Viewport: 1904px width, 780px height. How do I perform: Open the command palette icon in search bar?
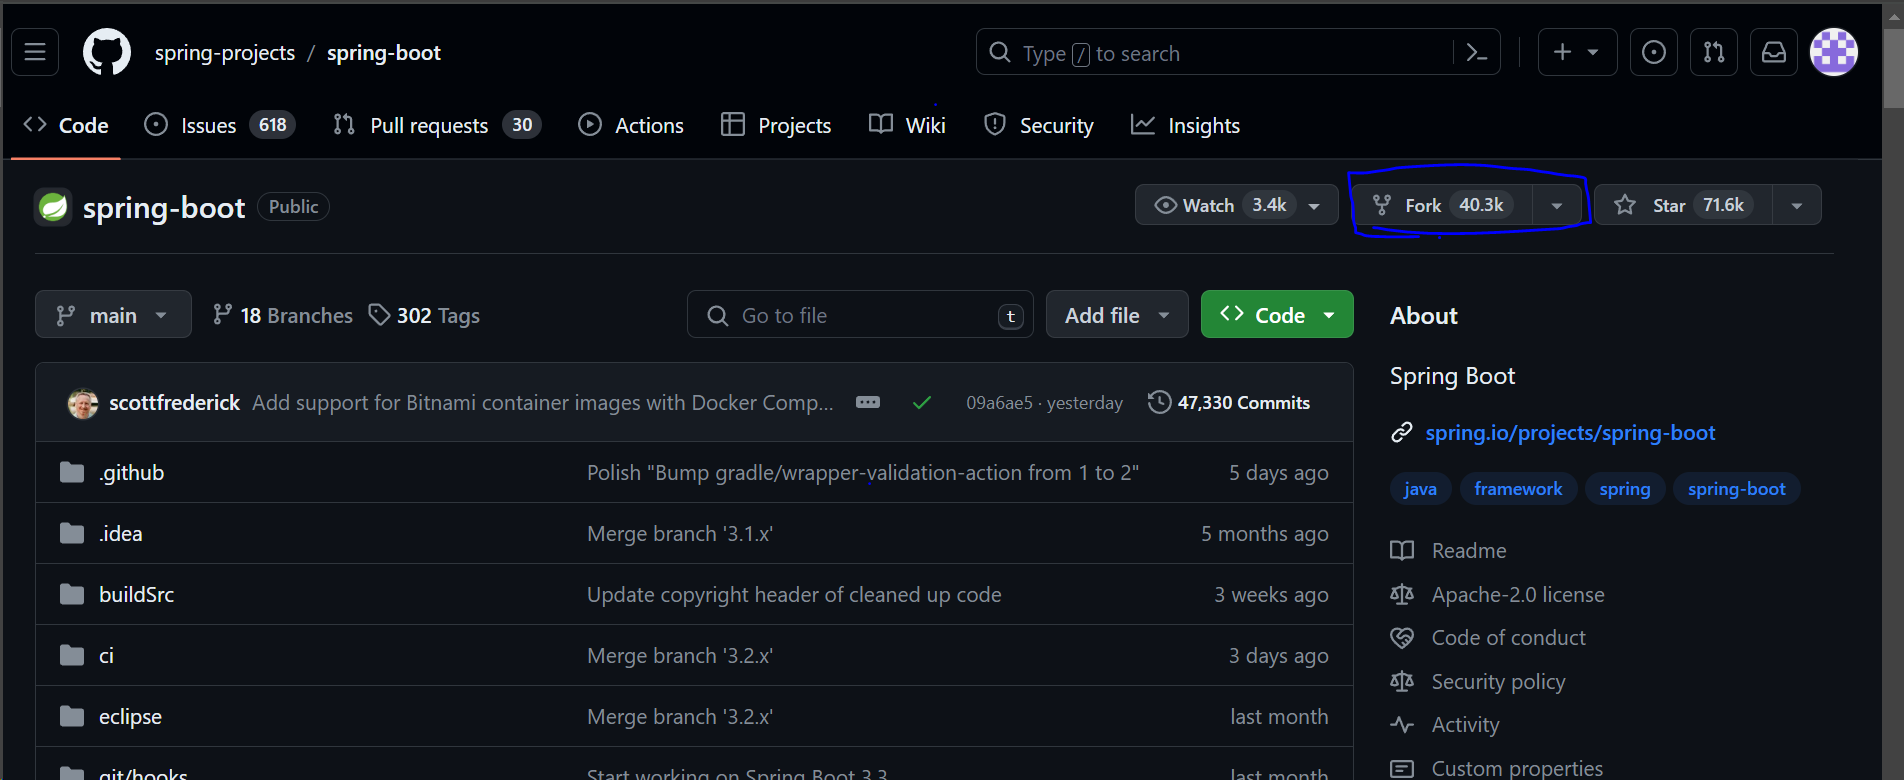click(x=1477, y=53)
